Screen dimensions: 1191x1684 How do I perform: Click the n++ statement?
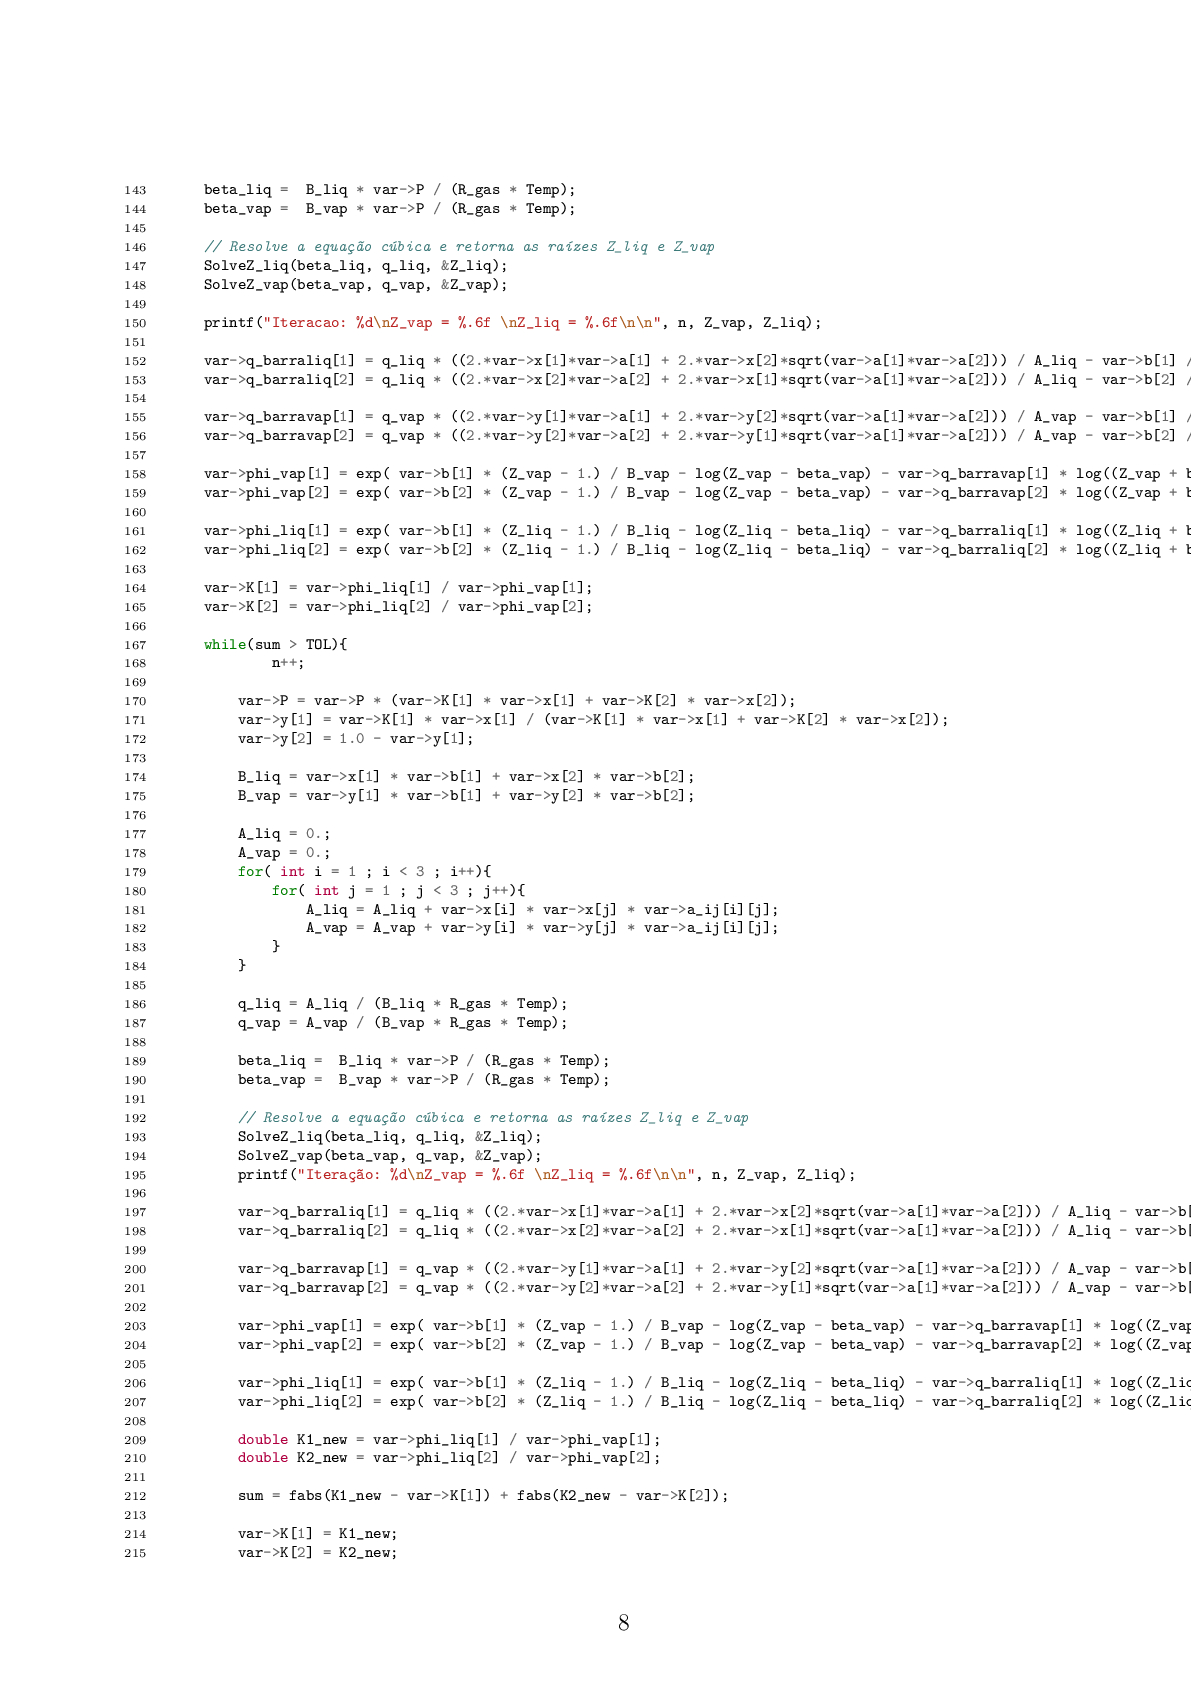(x=288, y=662)
